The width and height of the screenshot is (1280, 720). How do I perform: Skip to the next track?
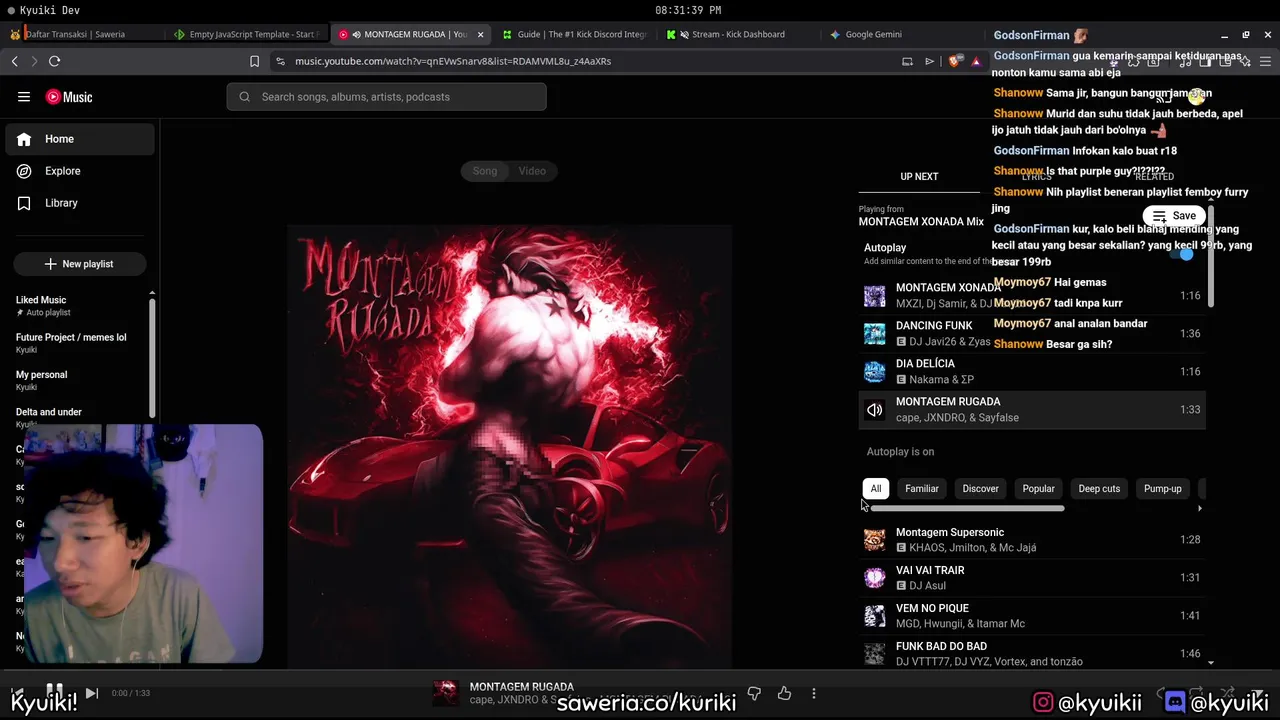click(x=91, y=693)
